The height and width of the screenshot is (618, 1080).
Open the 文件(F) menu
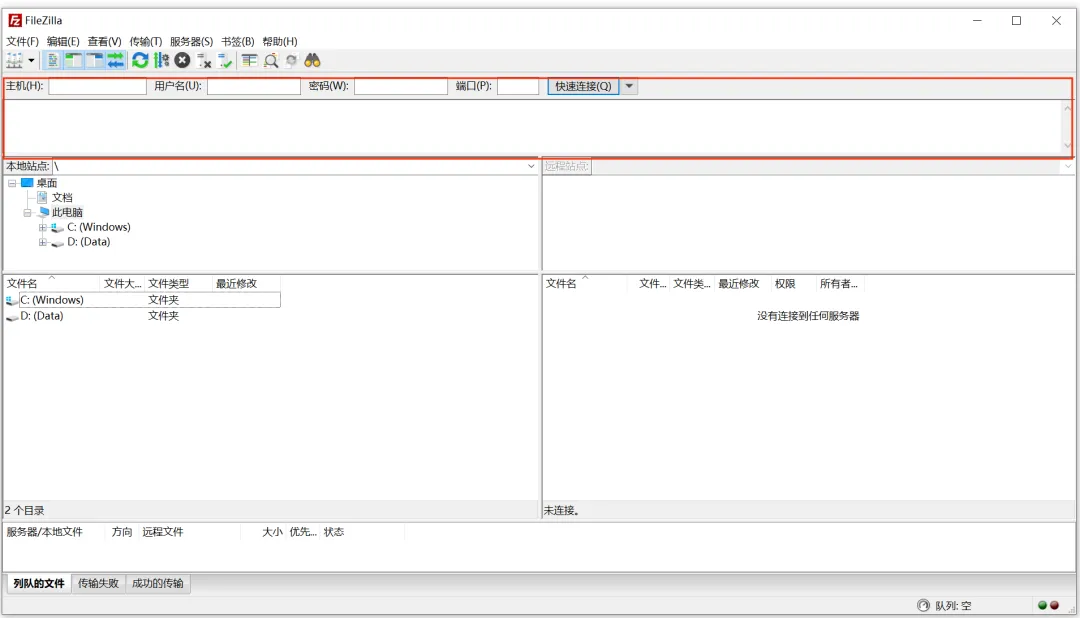(23, 41)
